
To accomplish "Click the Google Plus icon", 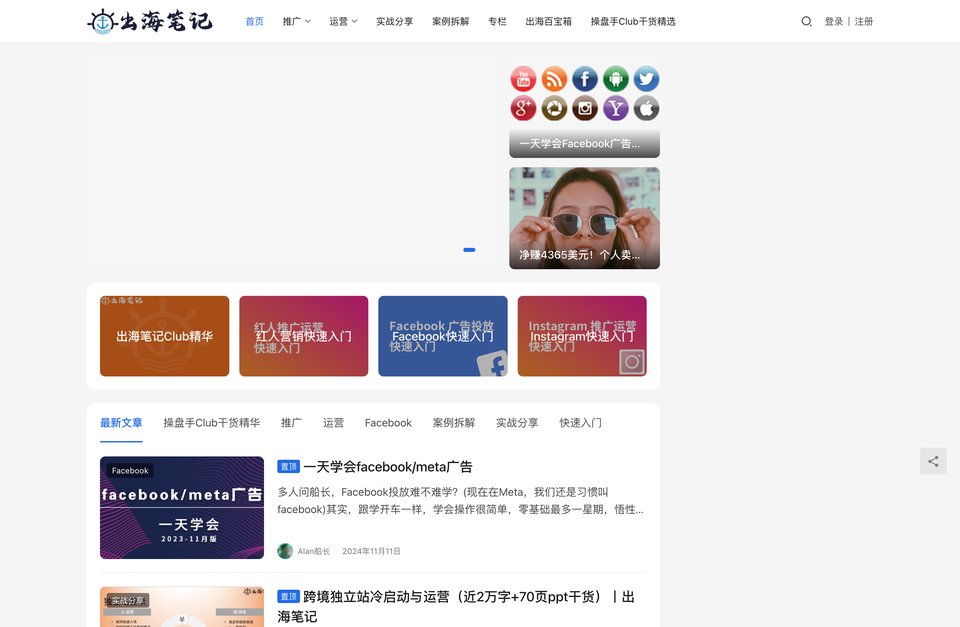I will pyautogui.click(x=523, y=108).
